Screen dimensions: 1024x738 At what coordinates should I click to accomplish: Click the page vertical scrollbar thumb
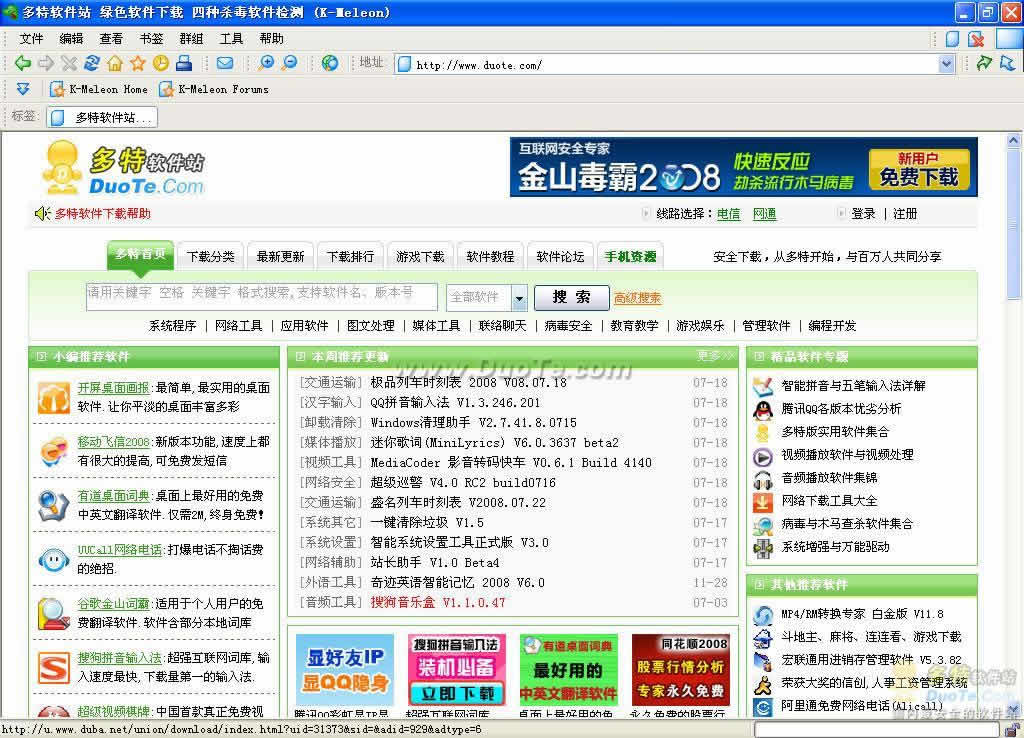point(1014,223)
